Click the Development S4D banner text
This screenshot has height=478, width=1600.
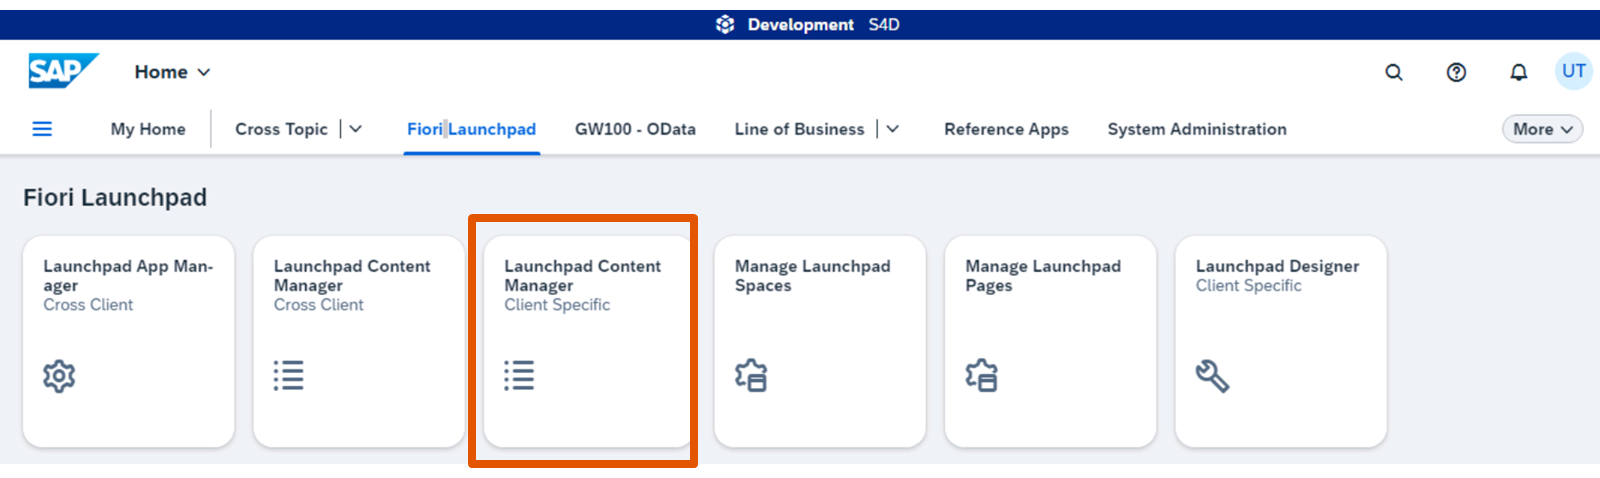[x=823, y=24]
